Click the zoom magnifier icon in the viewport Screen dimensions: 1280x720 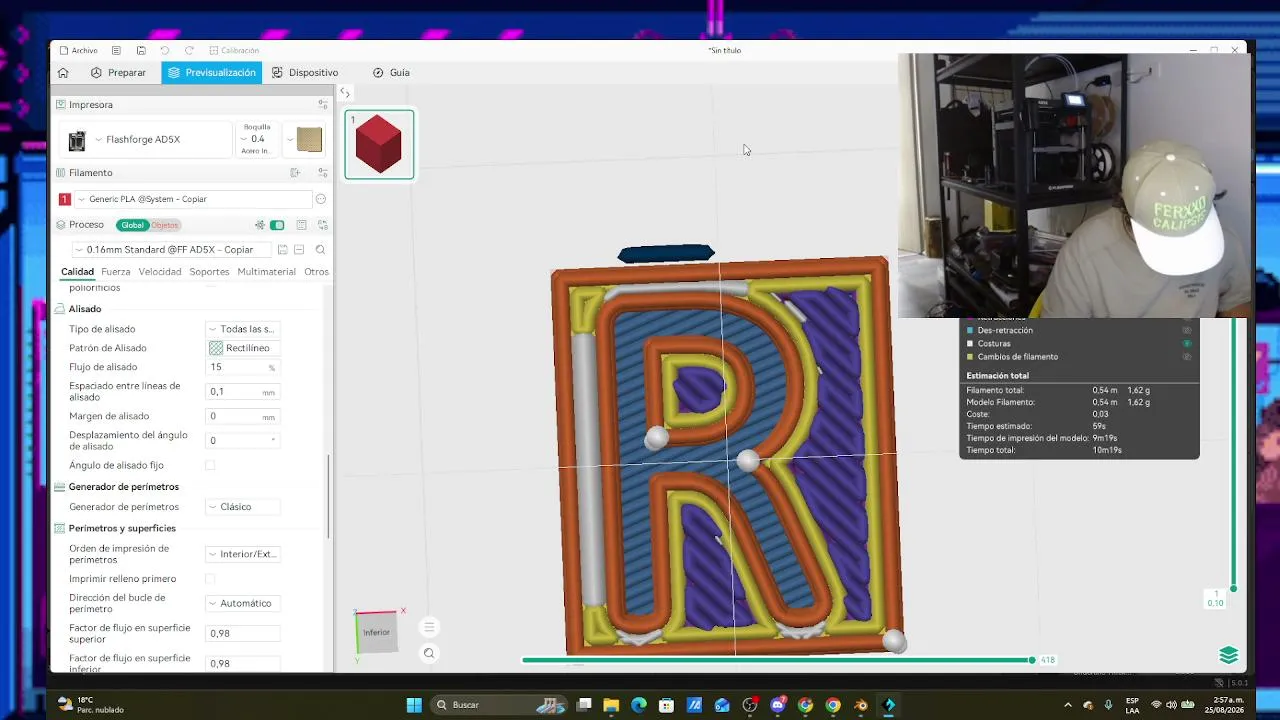coord(429,653)
